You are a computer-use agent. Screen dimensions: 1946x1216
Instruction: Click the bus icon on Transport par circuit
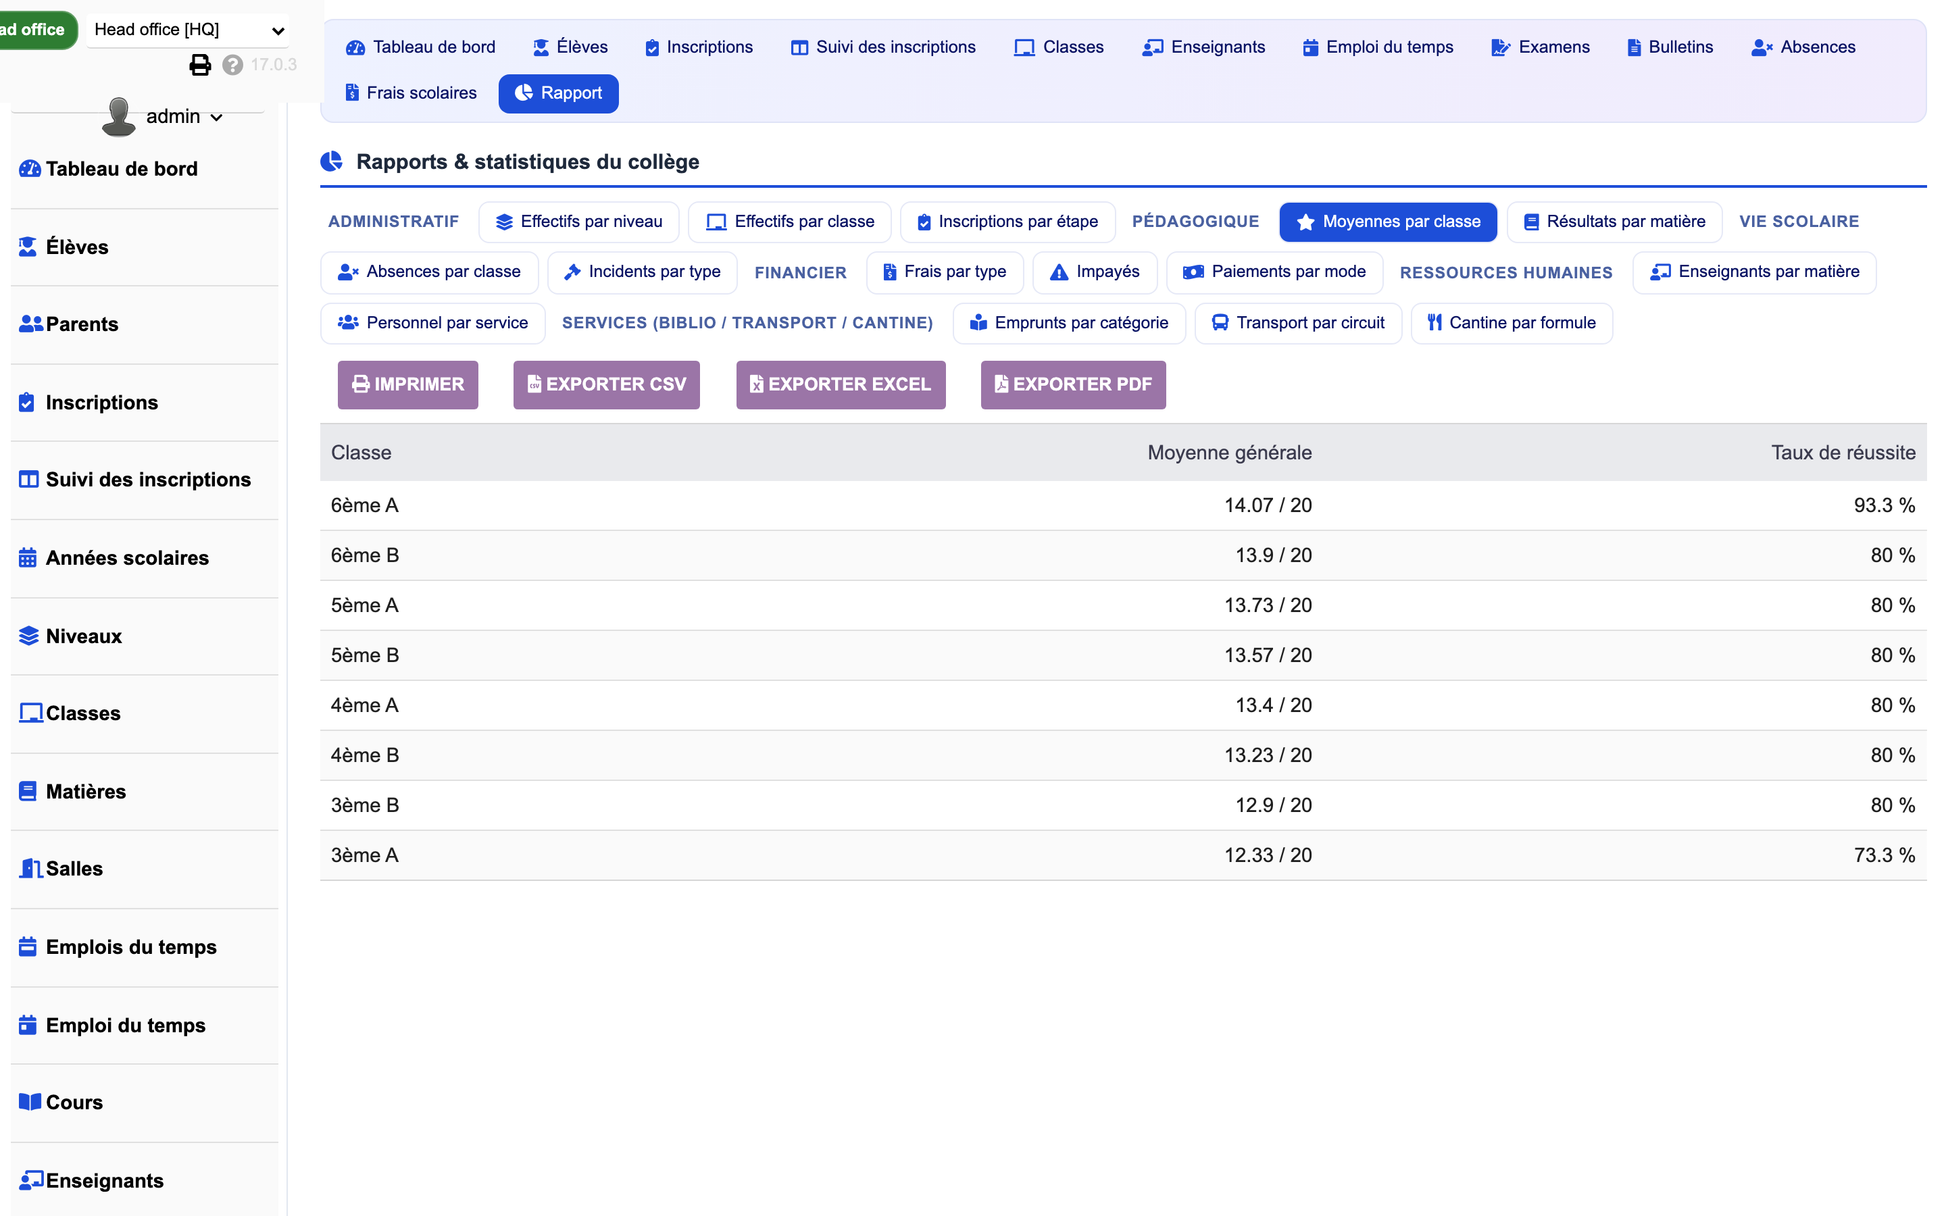coord(1220,323)
